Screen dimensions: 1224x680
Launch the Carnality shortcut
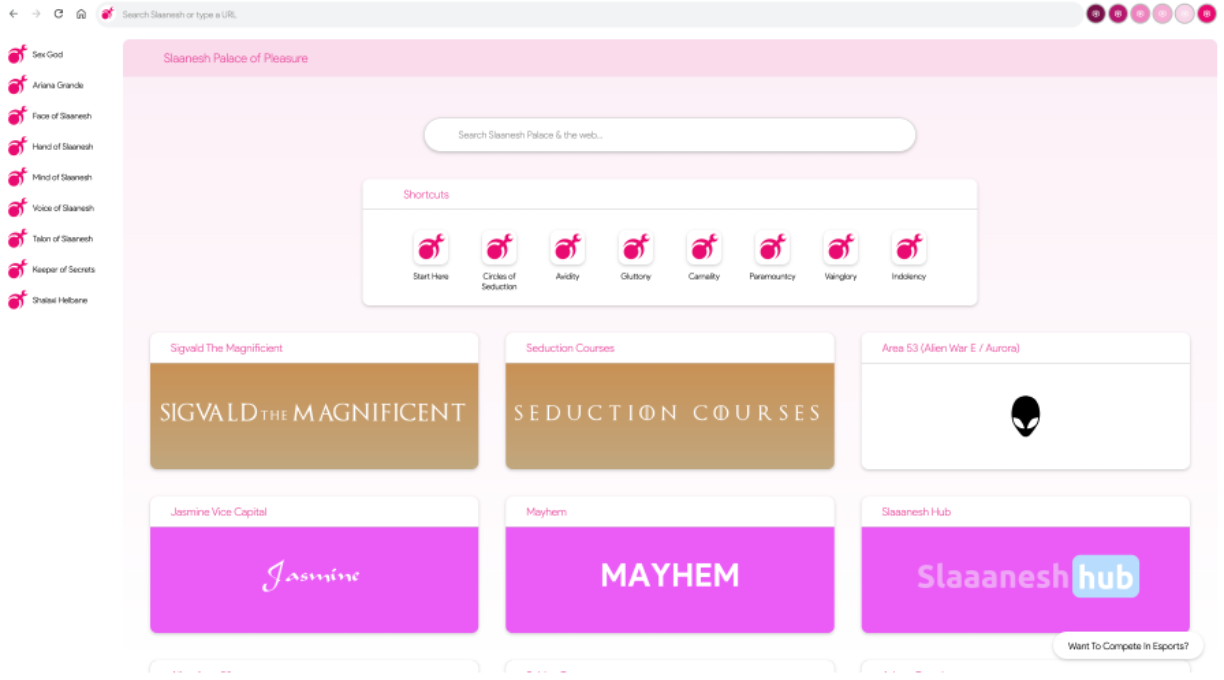click(704, 247)
